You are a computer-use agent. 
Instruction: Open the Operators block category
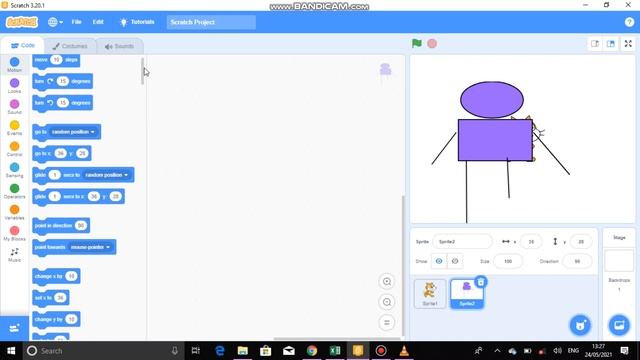coord(14,191)
